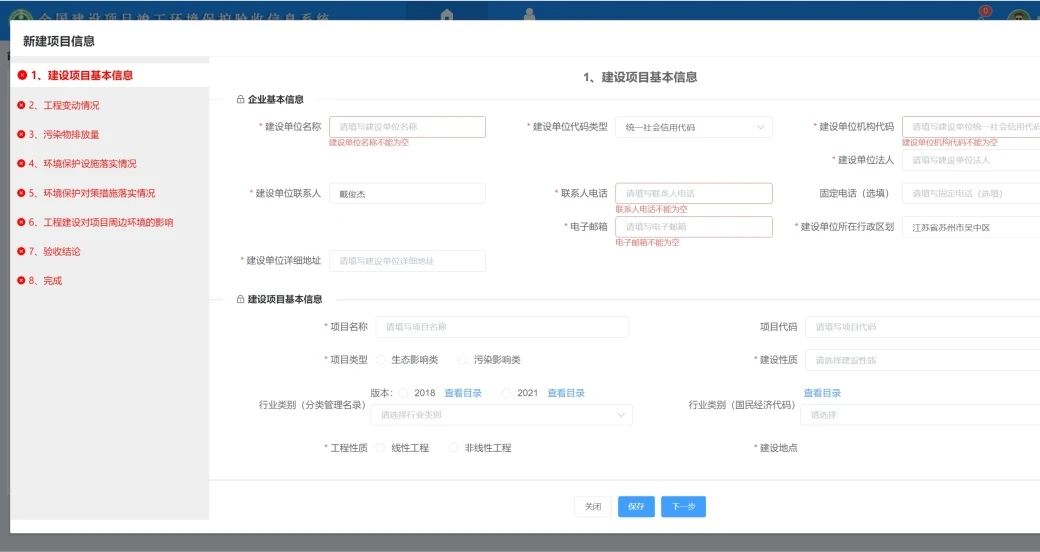The height and width of the screenshot is (552, 1040).
Task: Switch to step 4、环境保护设施落实情况
Action: [82, 164]
